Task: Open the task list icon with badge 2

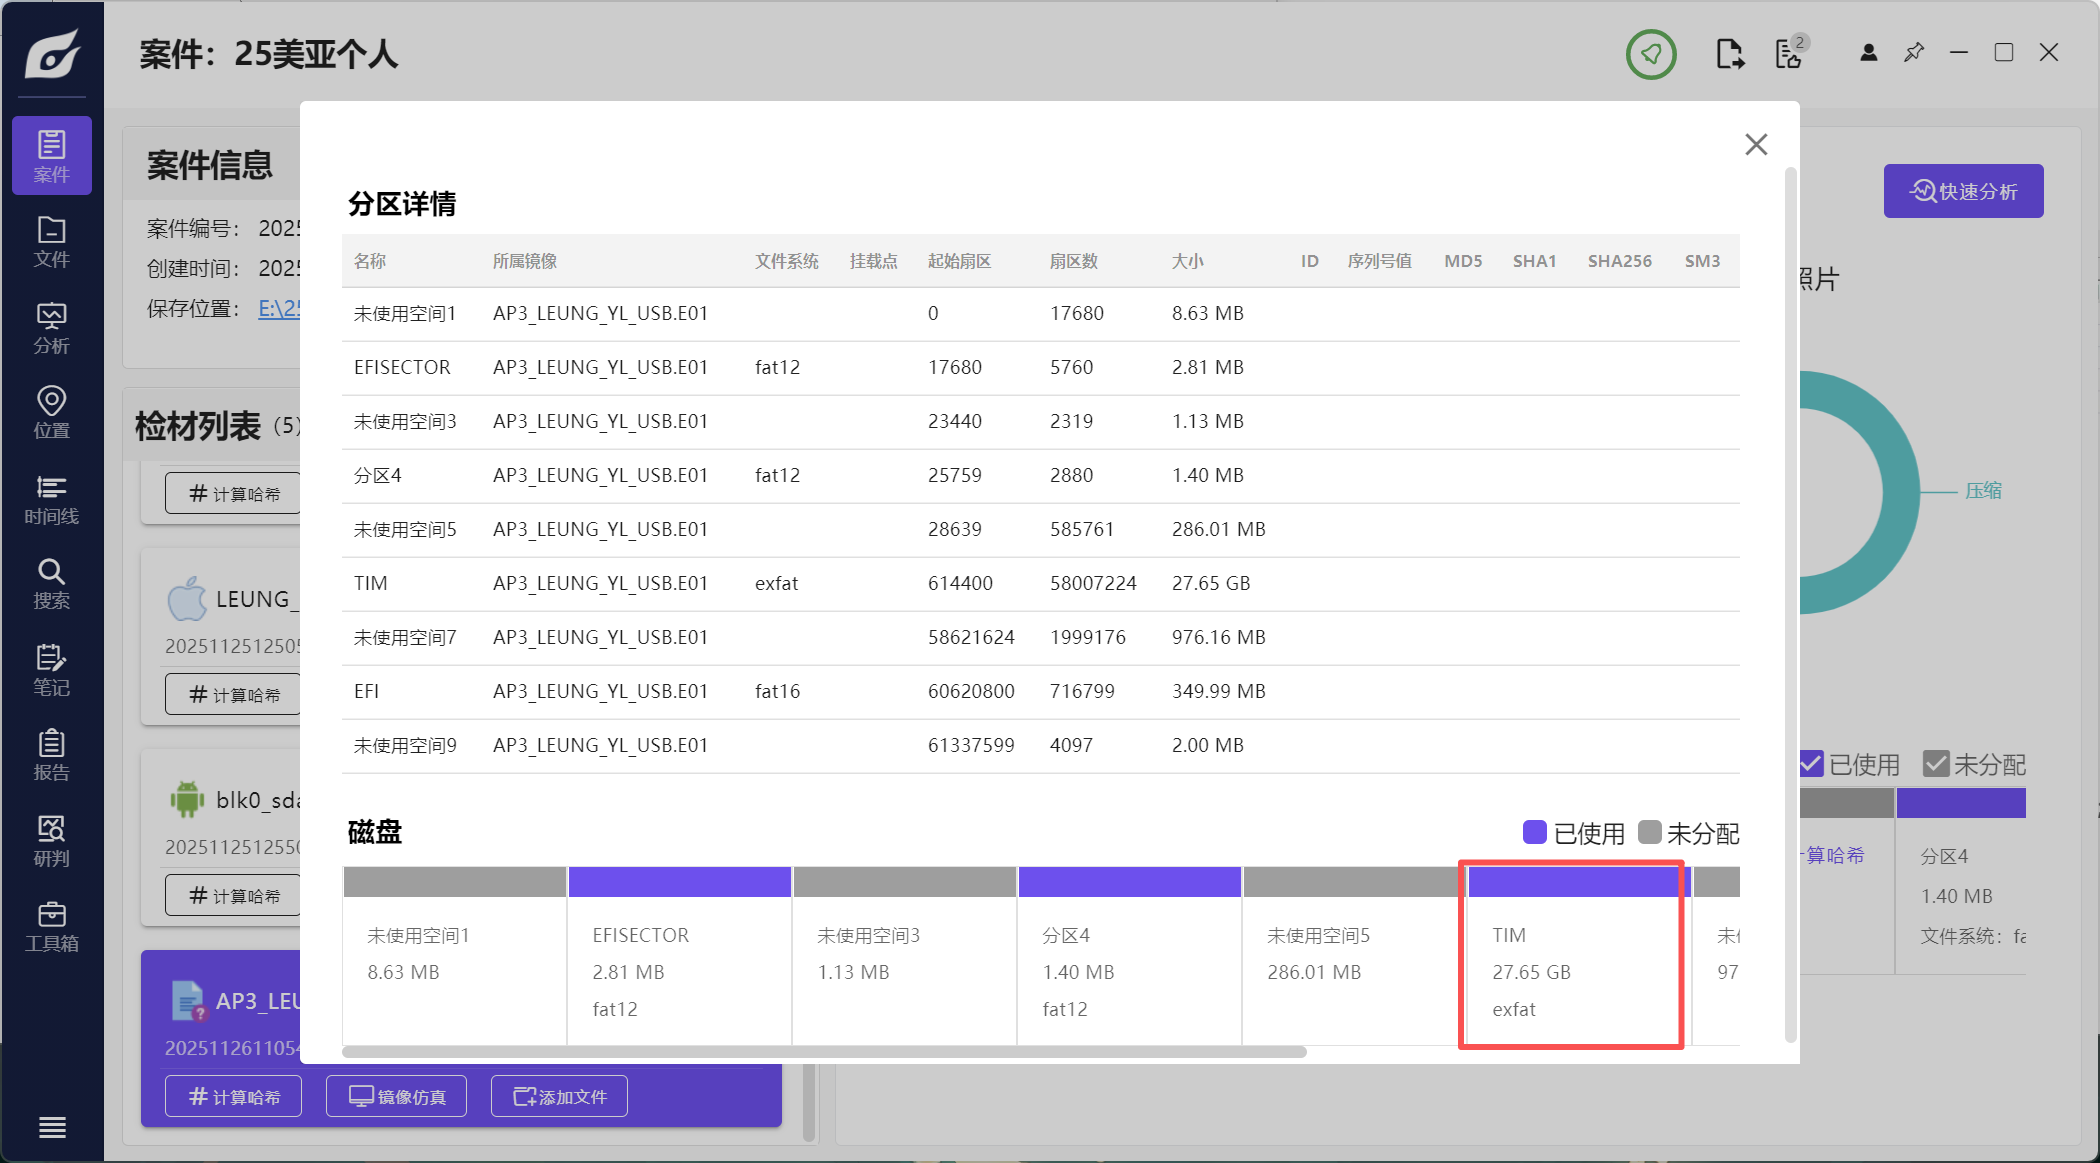Action: [1789, 54]
